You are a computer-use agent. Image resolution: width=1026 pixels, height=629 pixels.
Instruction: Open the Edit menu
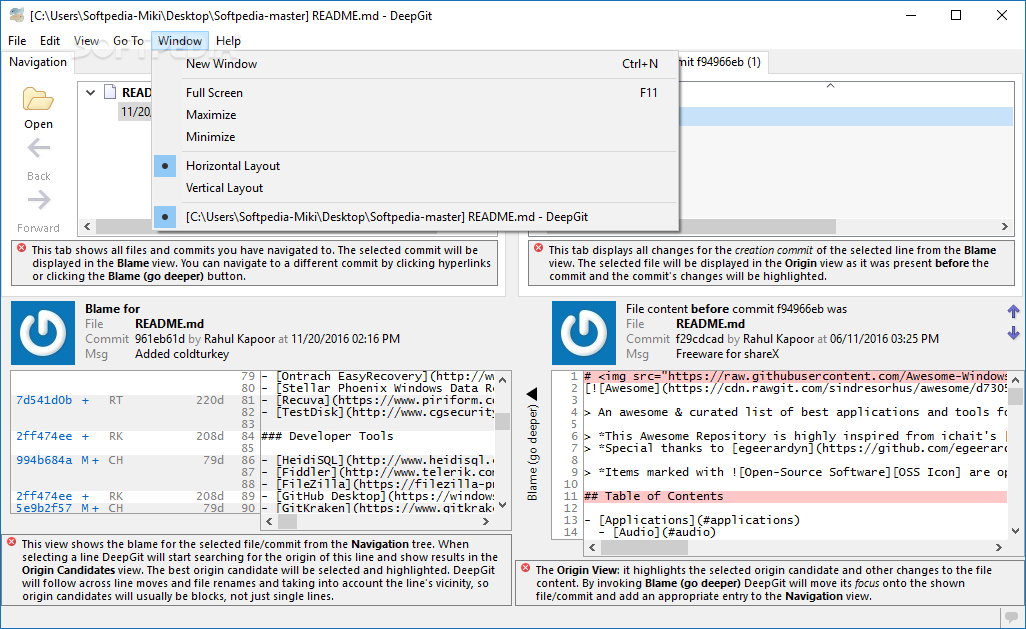pyautogui.click(x=50, y=41)
